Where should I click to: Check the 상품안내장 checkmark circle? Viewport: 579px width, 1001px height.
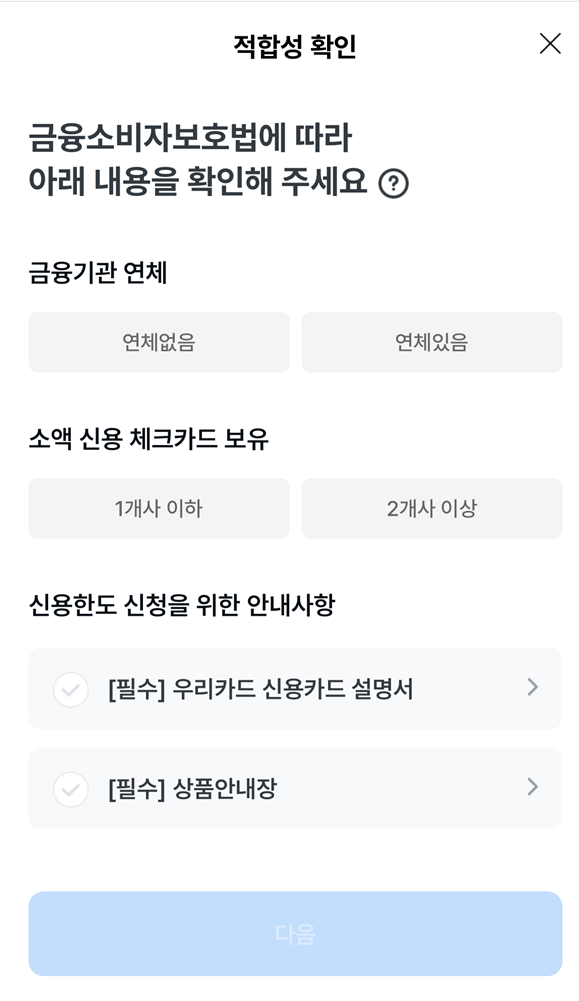(x=70, y=789)
